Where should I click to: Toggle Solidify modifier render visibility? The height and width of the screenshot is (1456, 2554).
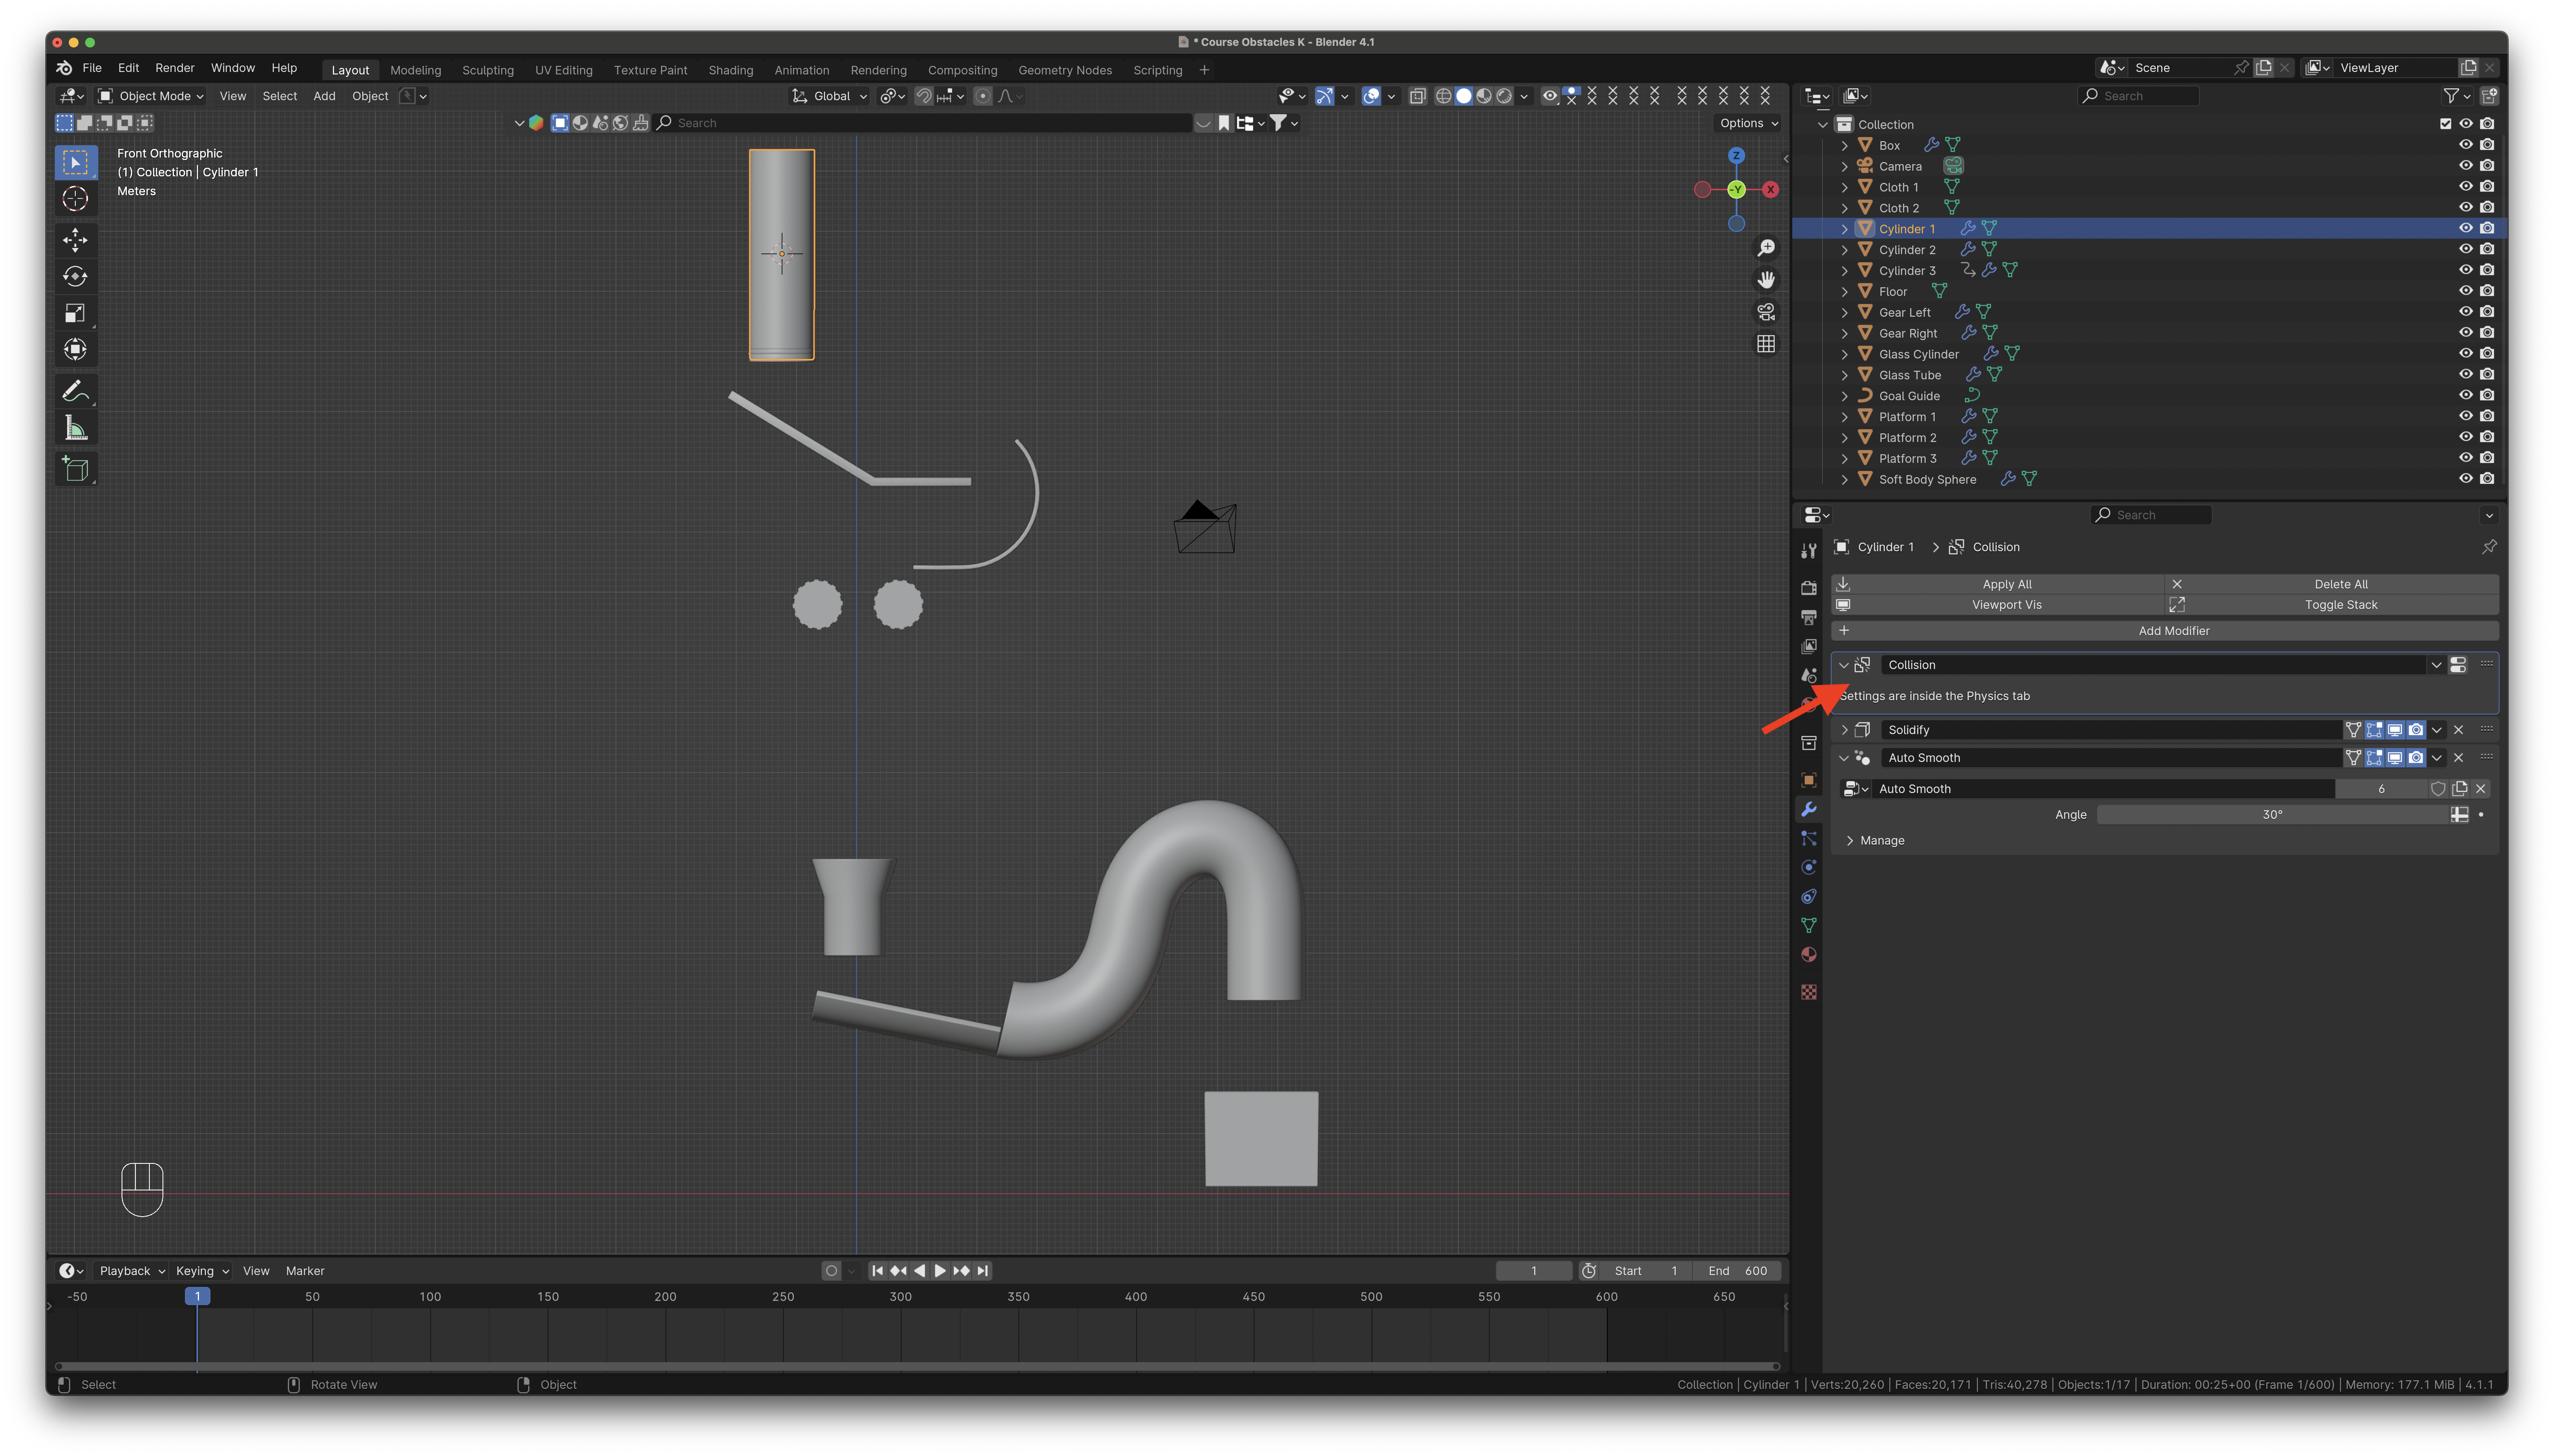2416,730
